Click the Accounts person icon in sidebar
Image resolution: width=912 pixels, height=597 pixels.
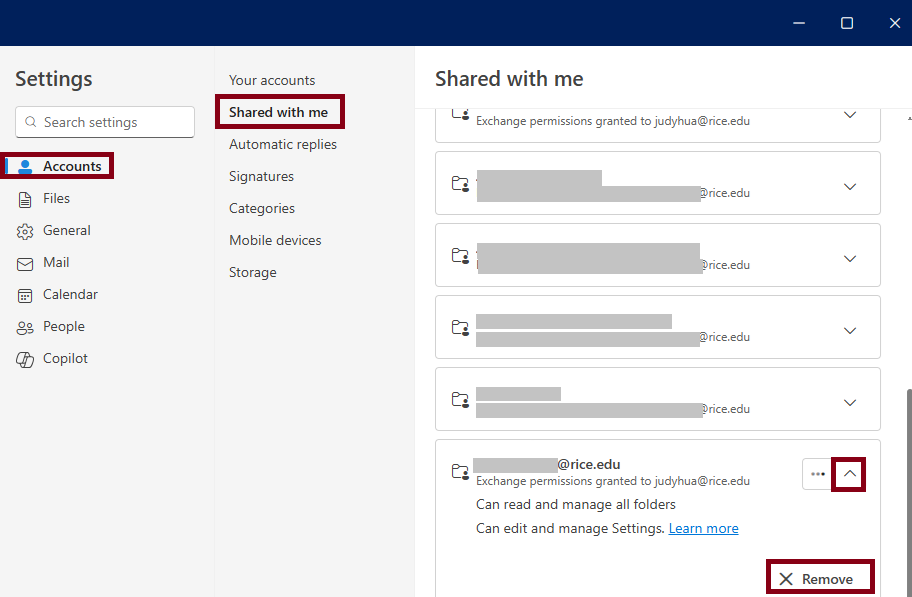tap(26, 166)
